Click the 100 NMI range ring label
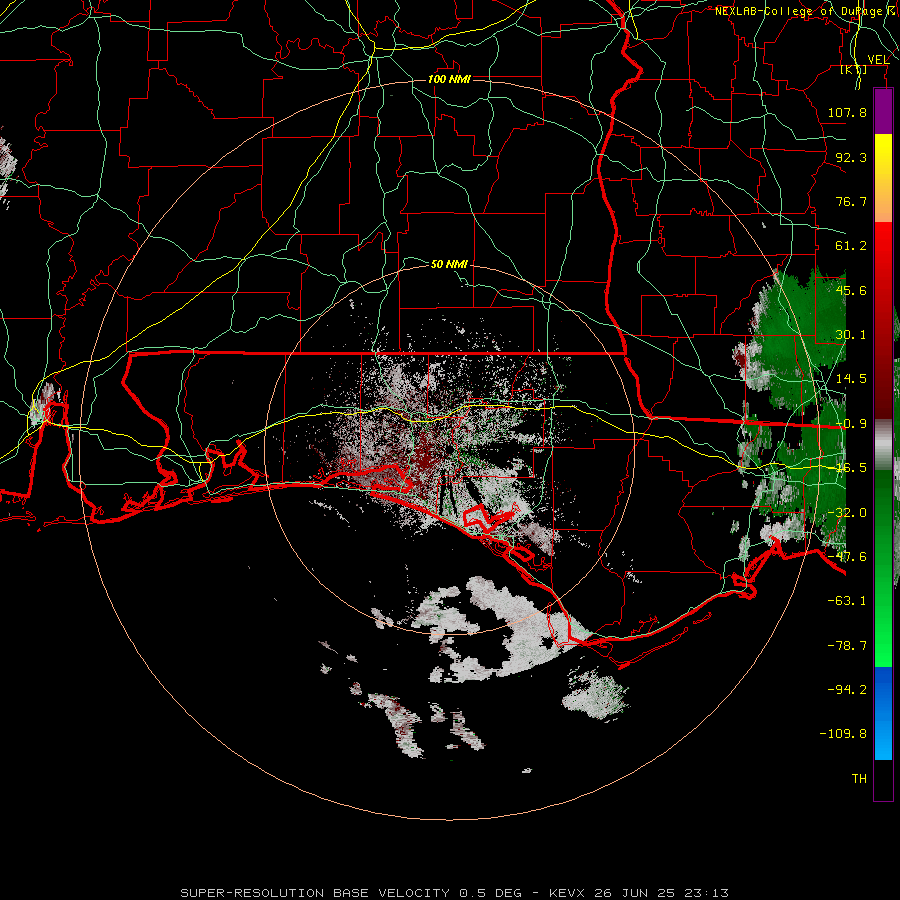The height and width of the screenshot is (900, 900). point(449,79)
